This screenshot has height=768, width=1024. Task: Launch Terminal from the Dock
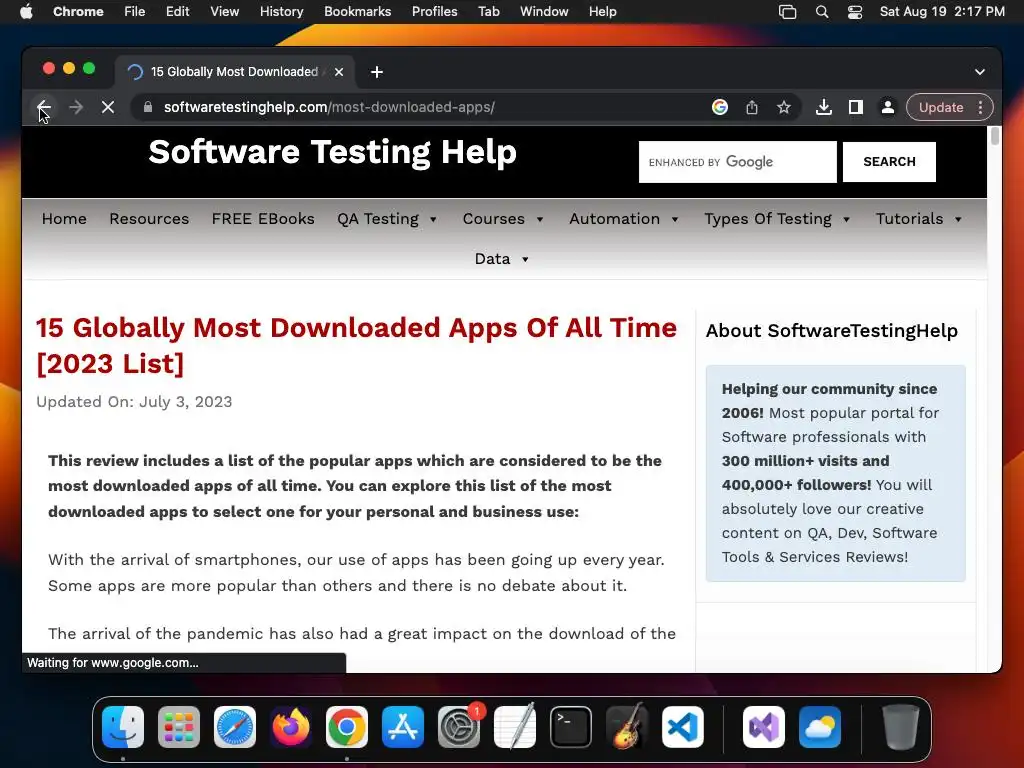[x=571, y=727]
